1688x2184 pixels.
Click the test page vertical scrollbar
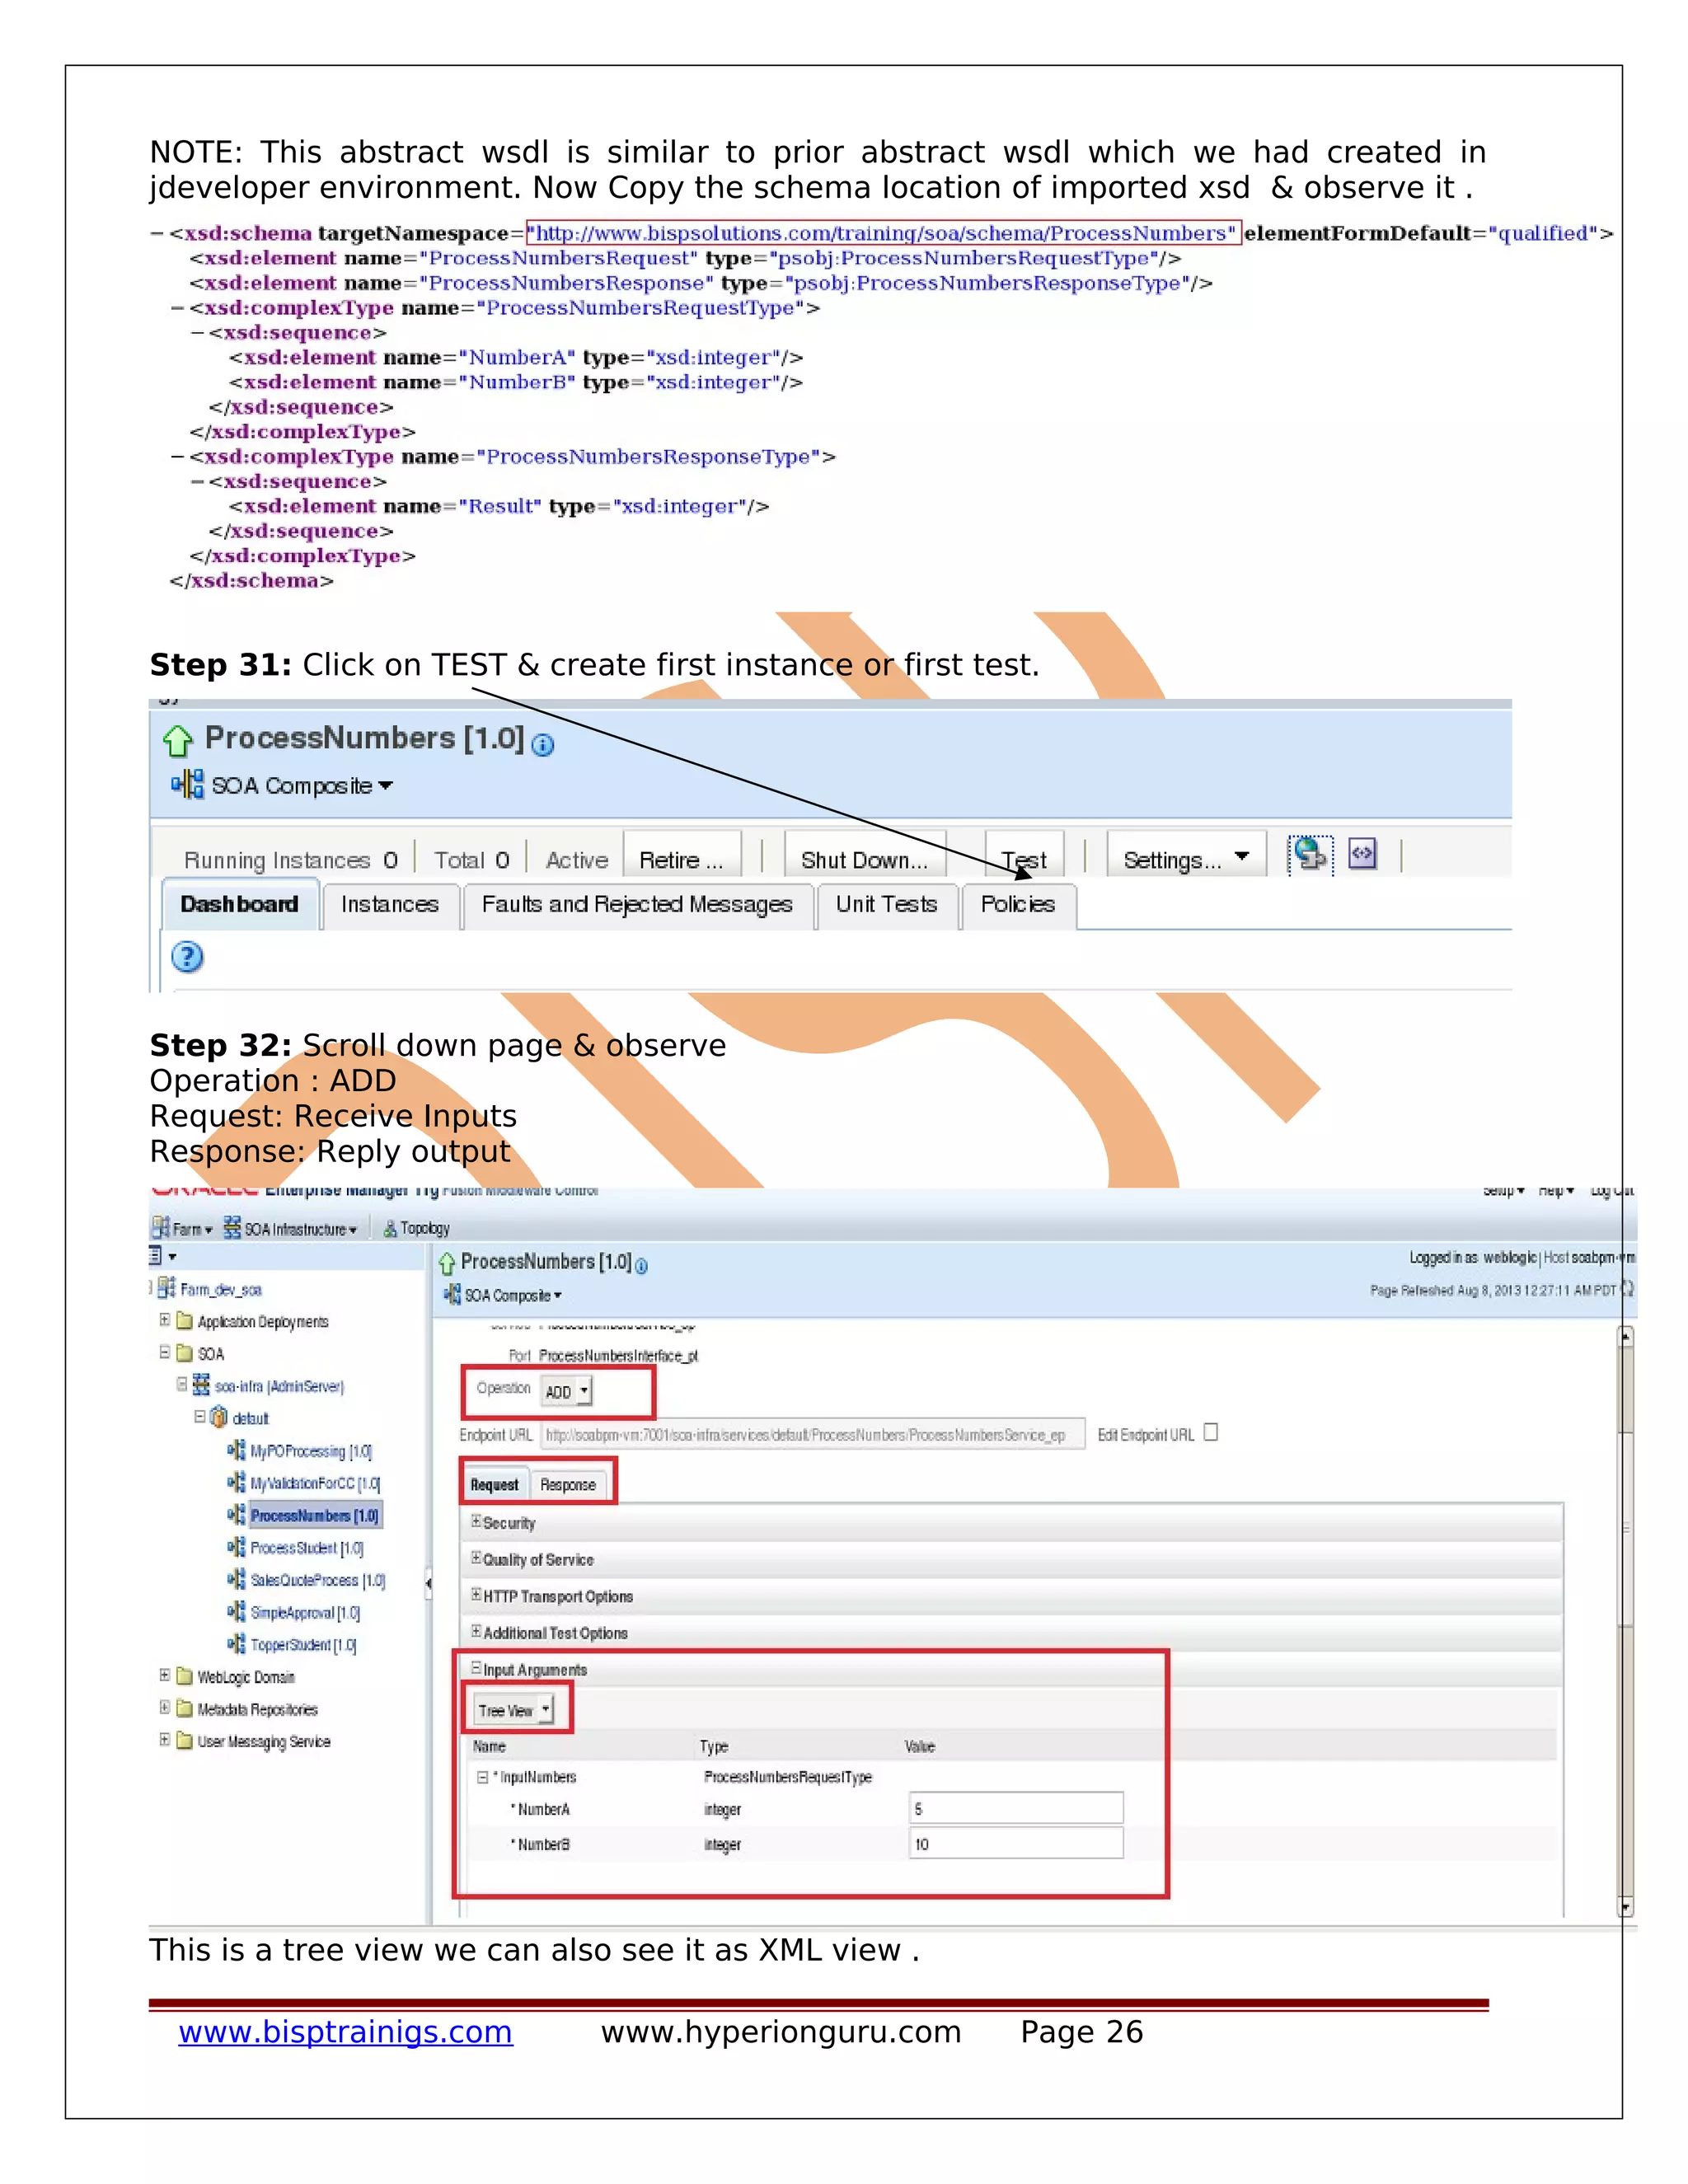tap(1626, 1620)
